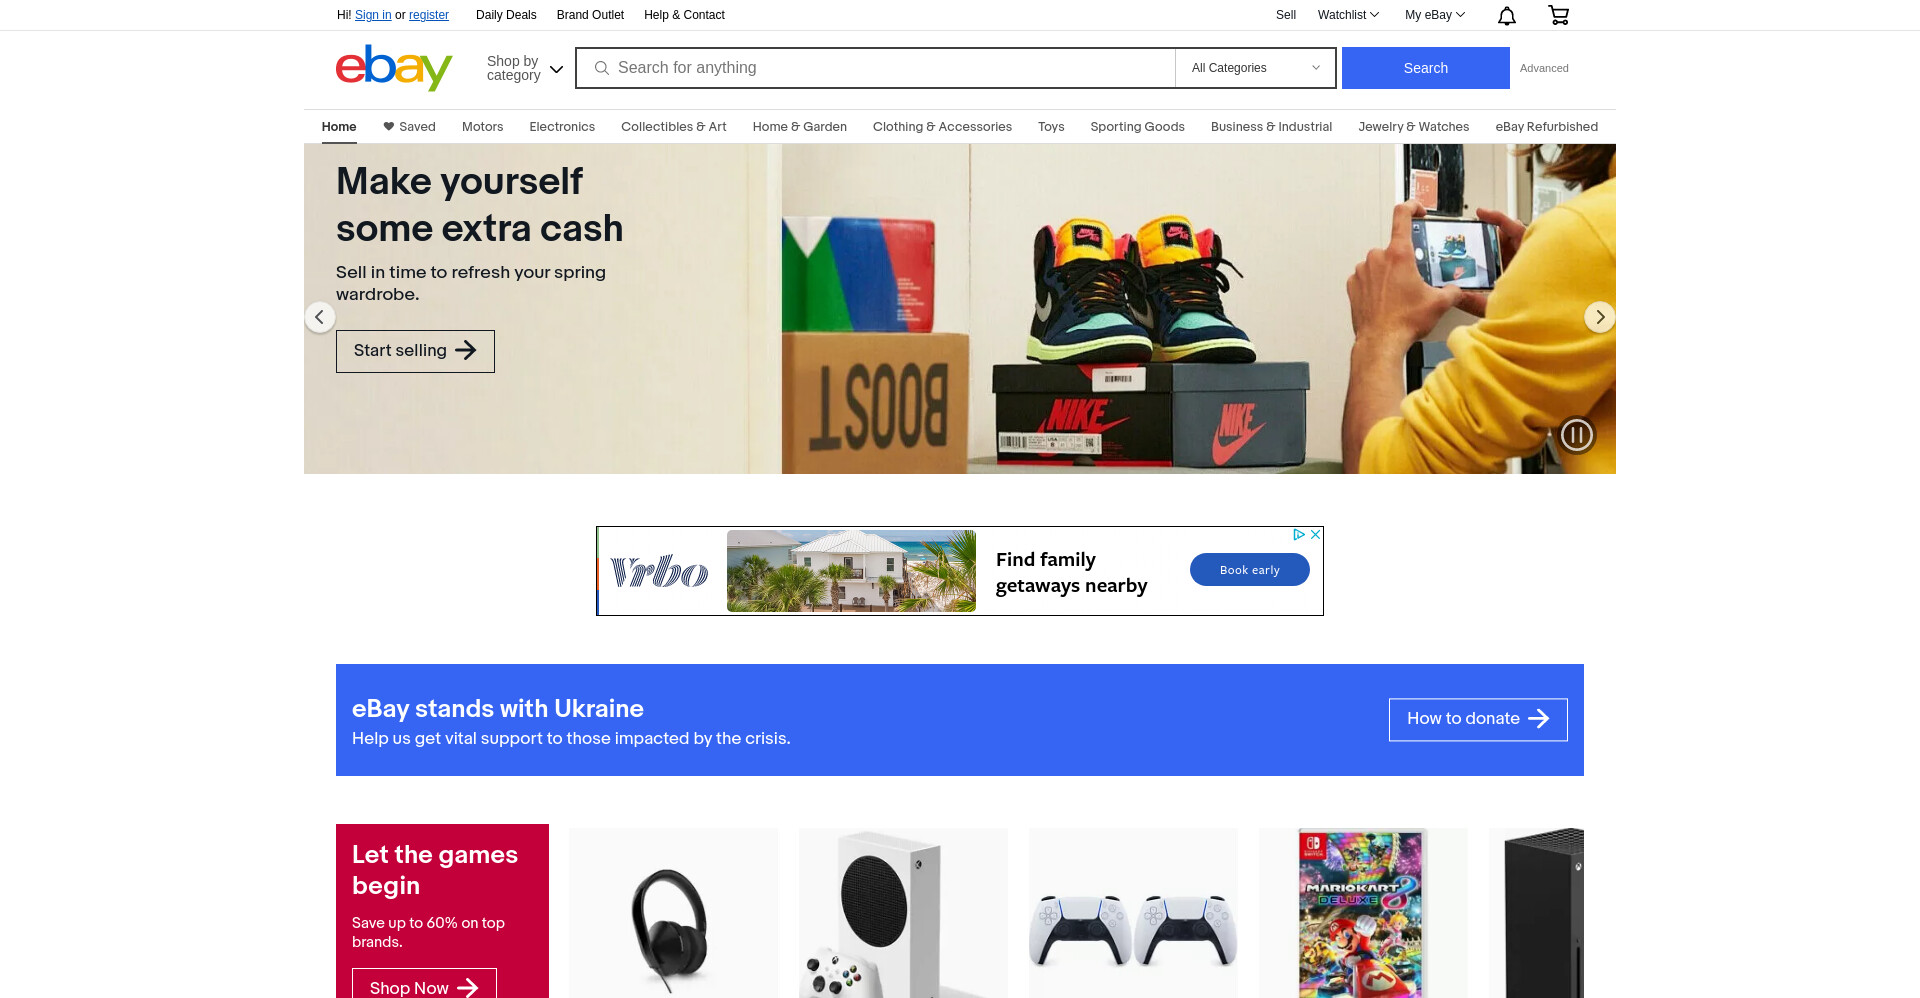The width and height of the screenshot is (1920, 998).
Task: Open the Jewelry & Watches tab
Action: [x=1413, y=127]
